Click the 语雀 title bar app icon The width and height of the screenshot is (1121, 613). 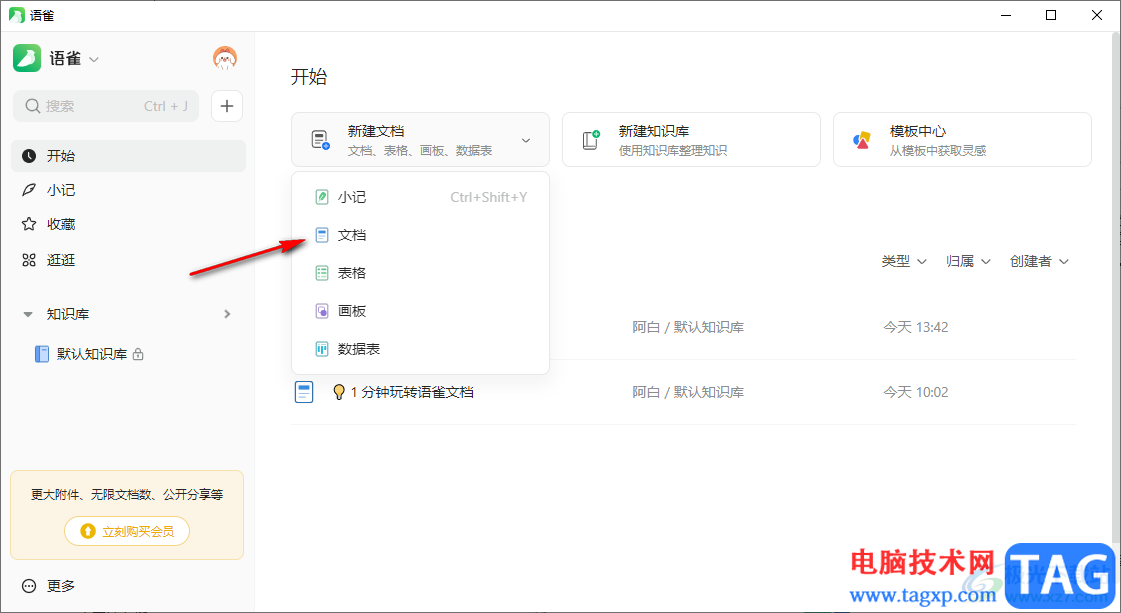(16, 15)
